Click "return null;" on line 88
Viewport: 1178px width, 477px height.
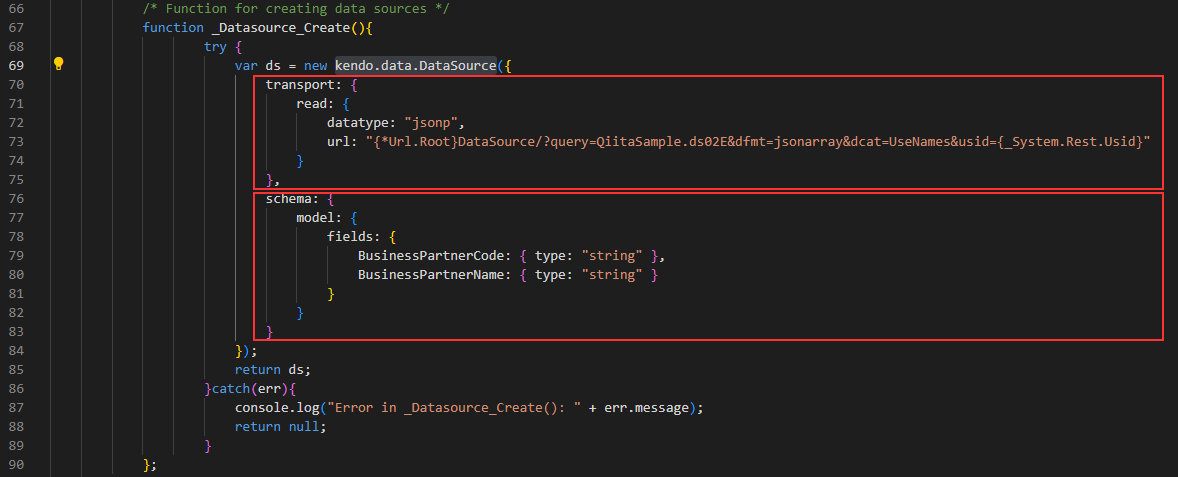click(x=280, y=427)
